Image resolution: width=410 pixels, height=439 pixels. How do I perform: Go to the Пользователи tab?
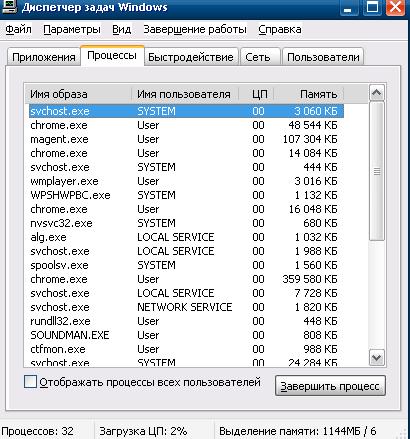tap(323, 57)
